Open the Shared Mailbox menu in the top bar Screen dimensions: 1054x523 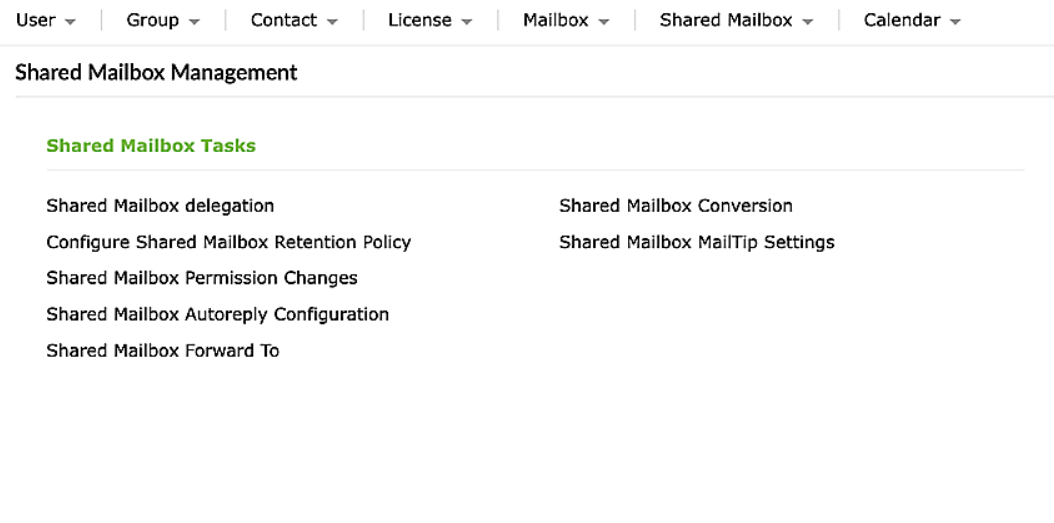[725, 21]
